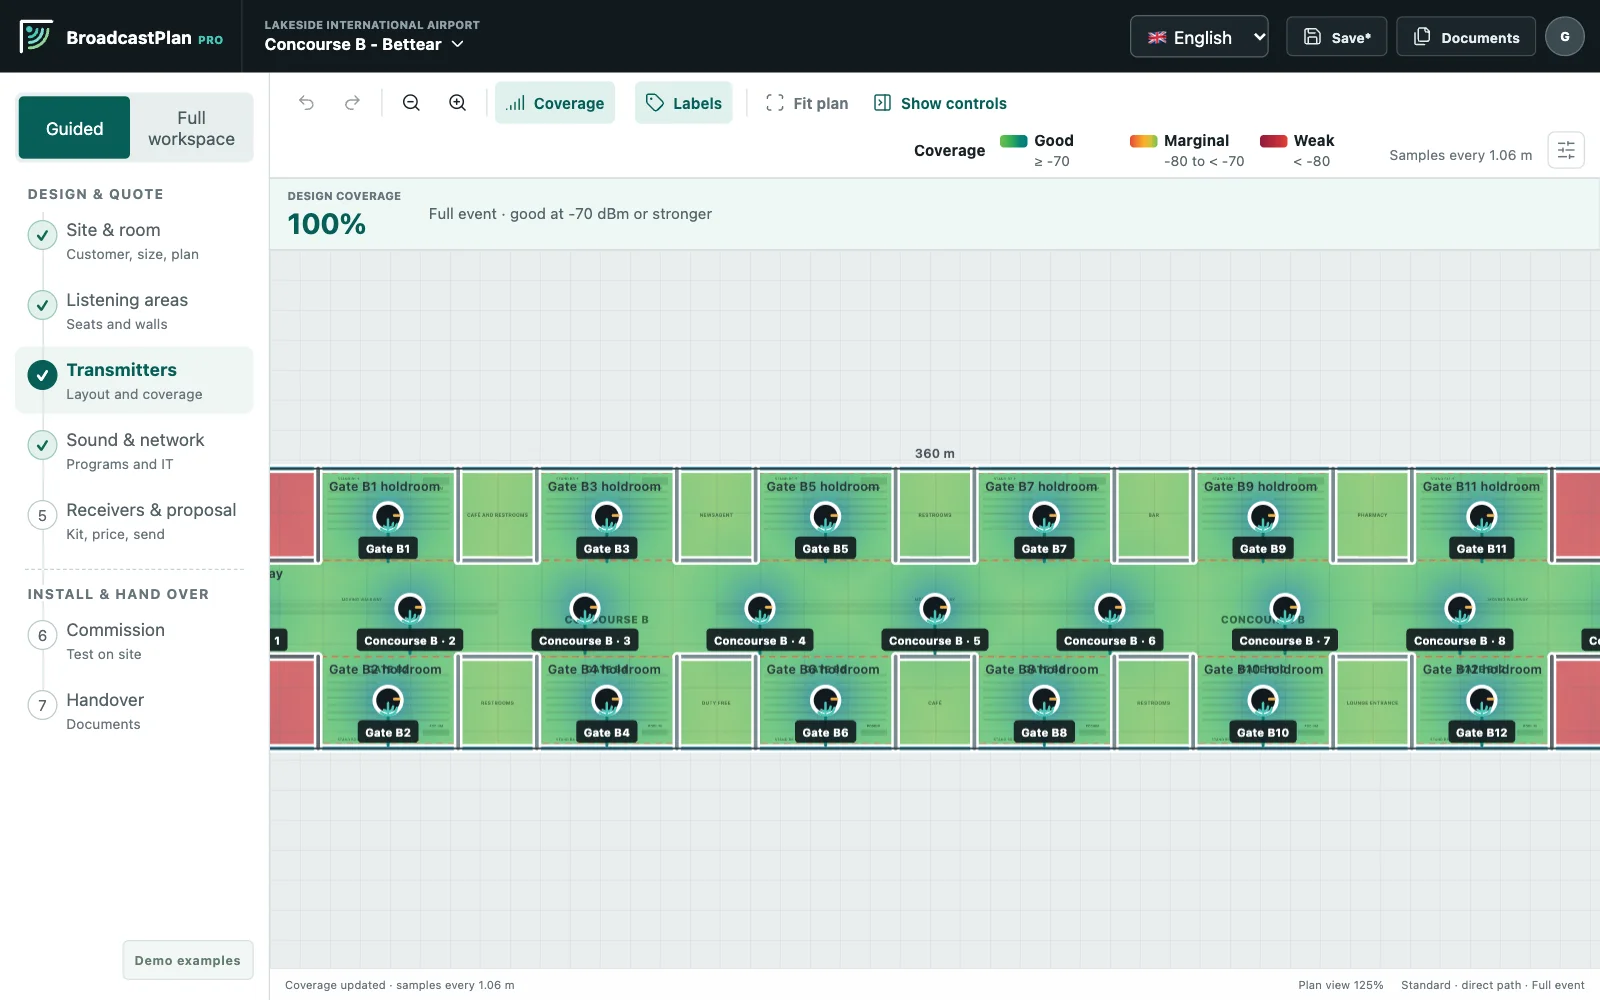
Task: Show the controls panel
Action: [x=940, y=103]
